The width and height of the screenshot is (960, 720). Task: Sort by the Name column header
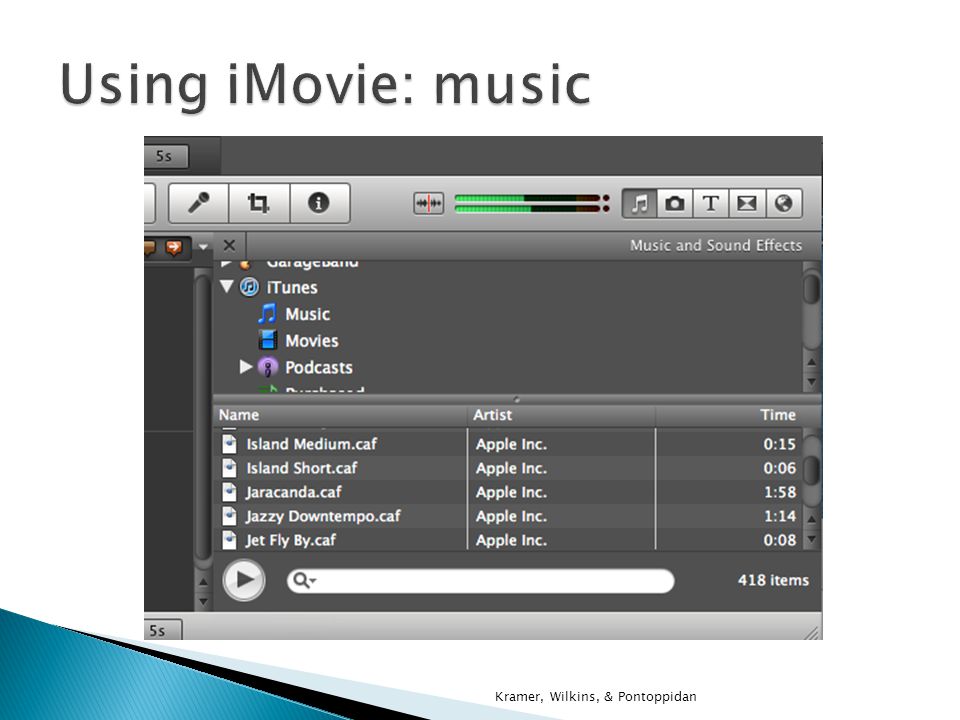point(340,414)
